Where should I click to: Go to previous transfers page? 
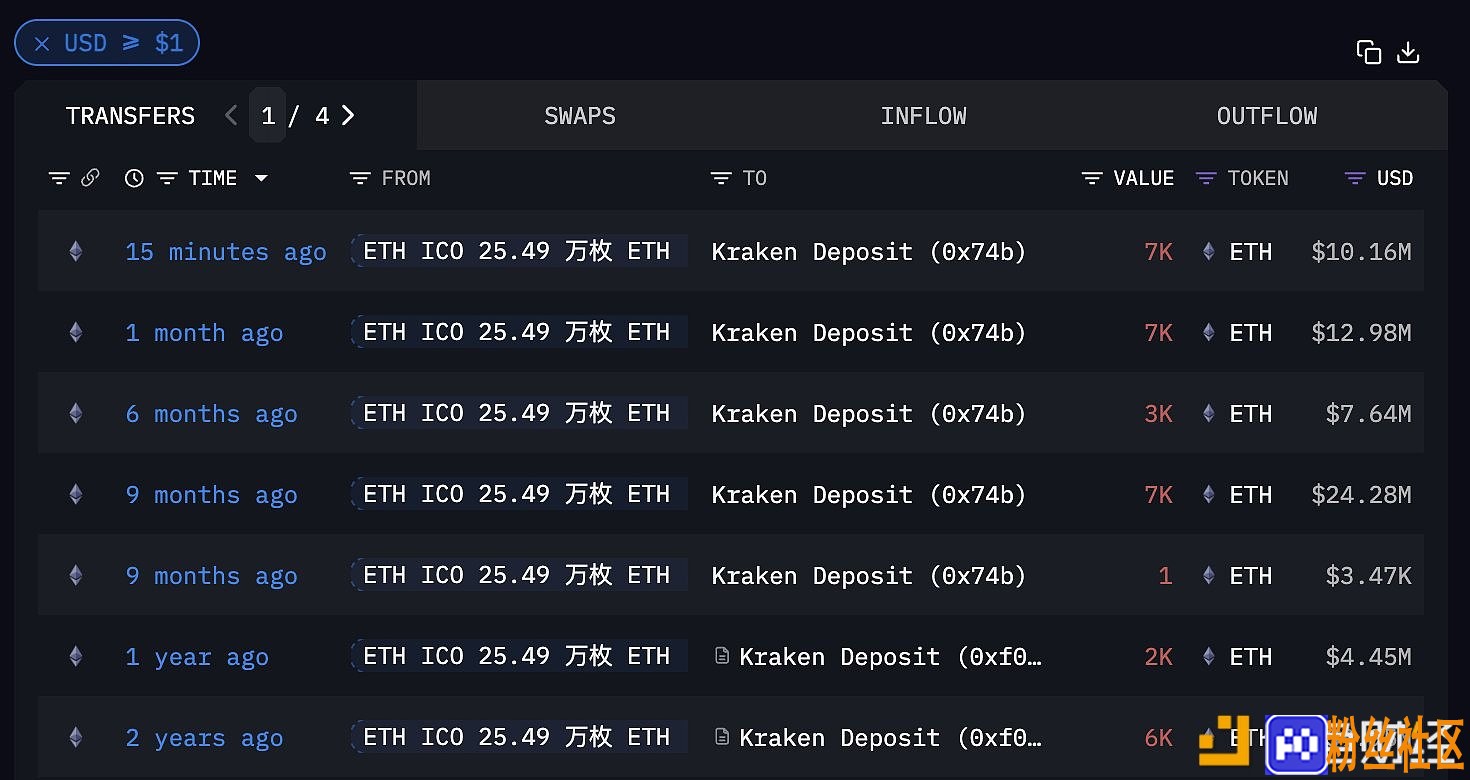(231, 115)
